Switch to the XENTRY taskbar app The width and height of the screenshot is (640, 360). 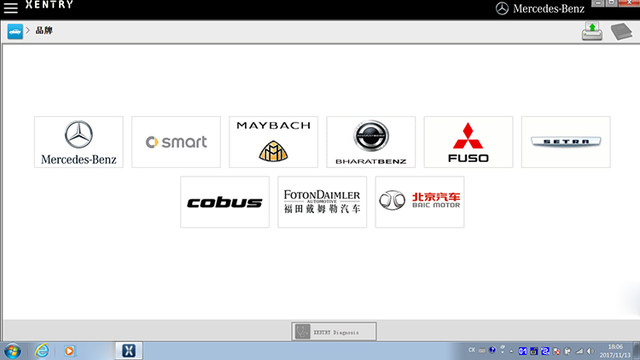(x=129, y=351)
